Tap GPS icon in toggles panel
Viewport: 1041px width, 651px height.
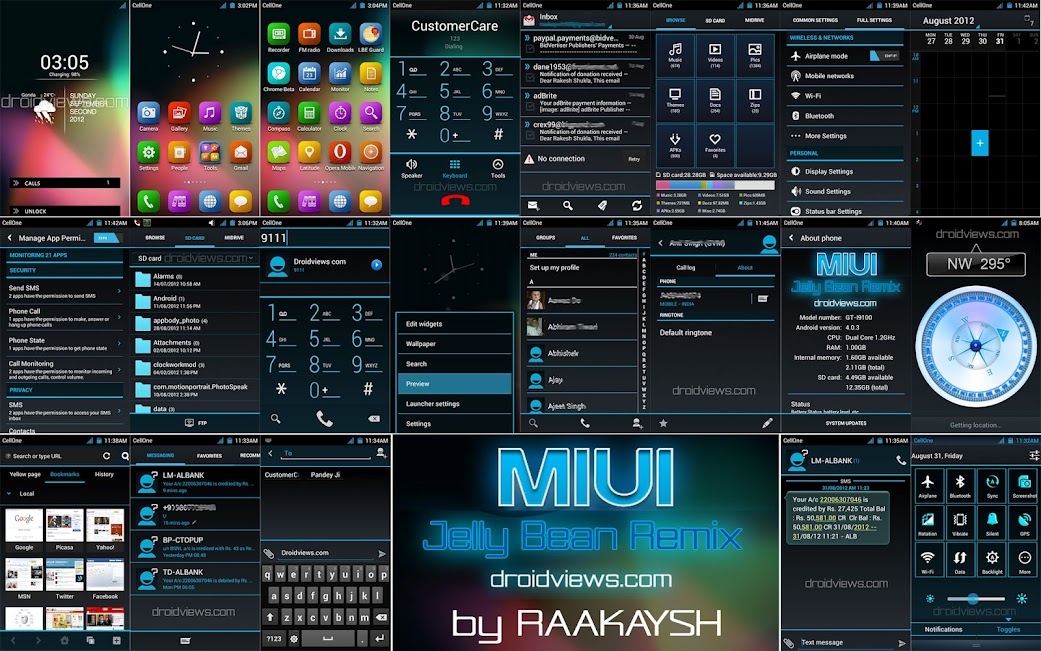tap(1024, 522)
